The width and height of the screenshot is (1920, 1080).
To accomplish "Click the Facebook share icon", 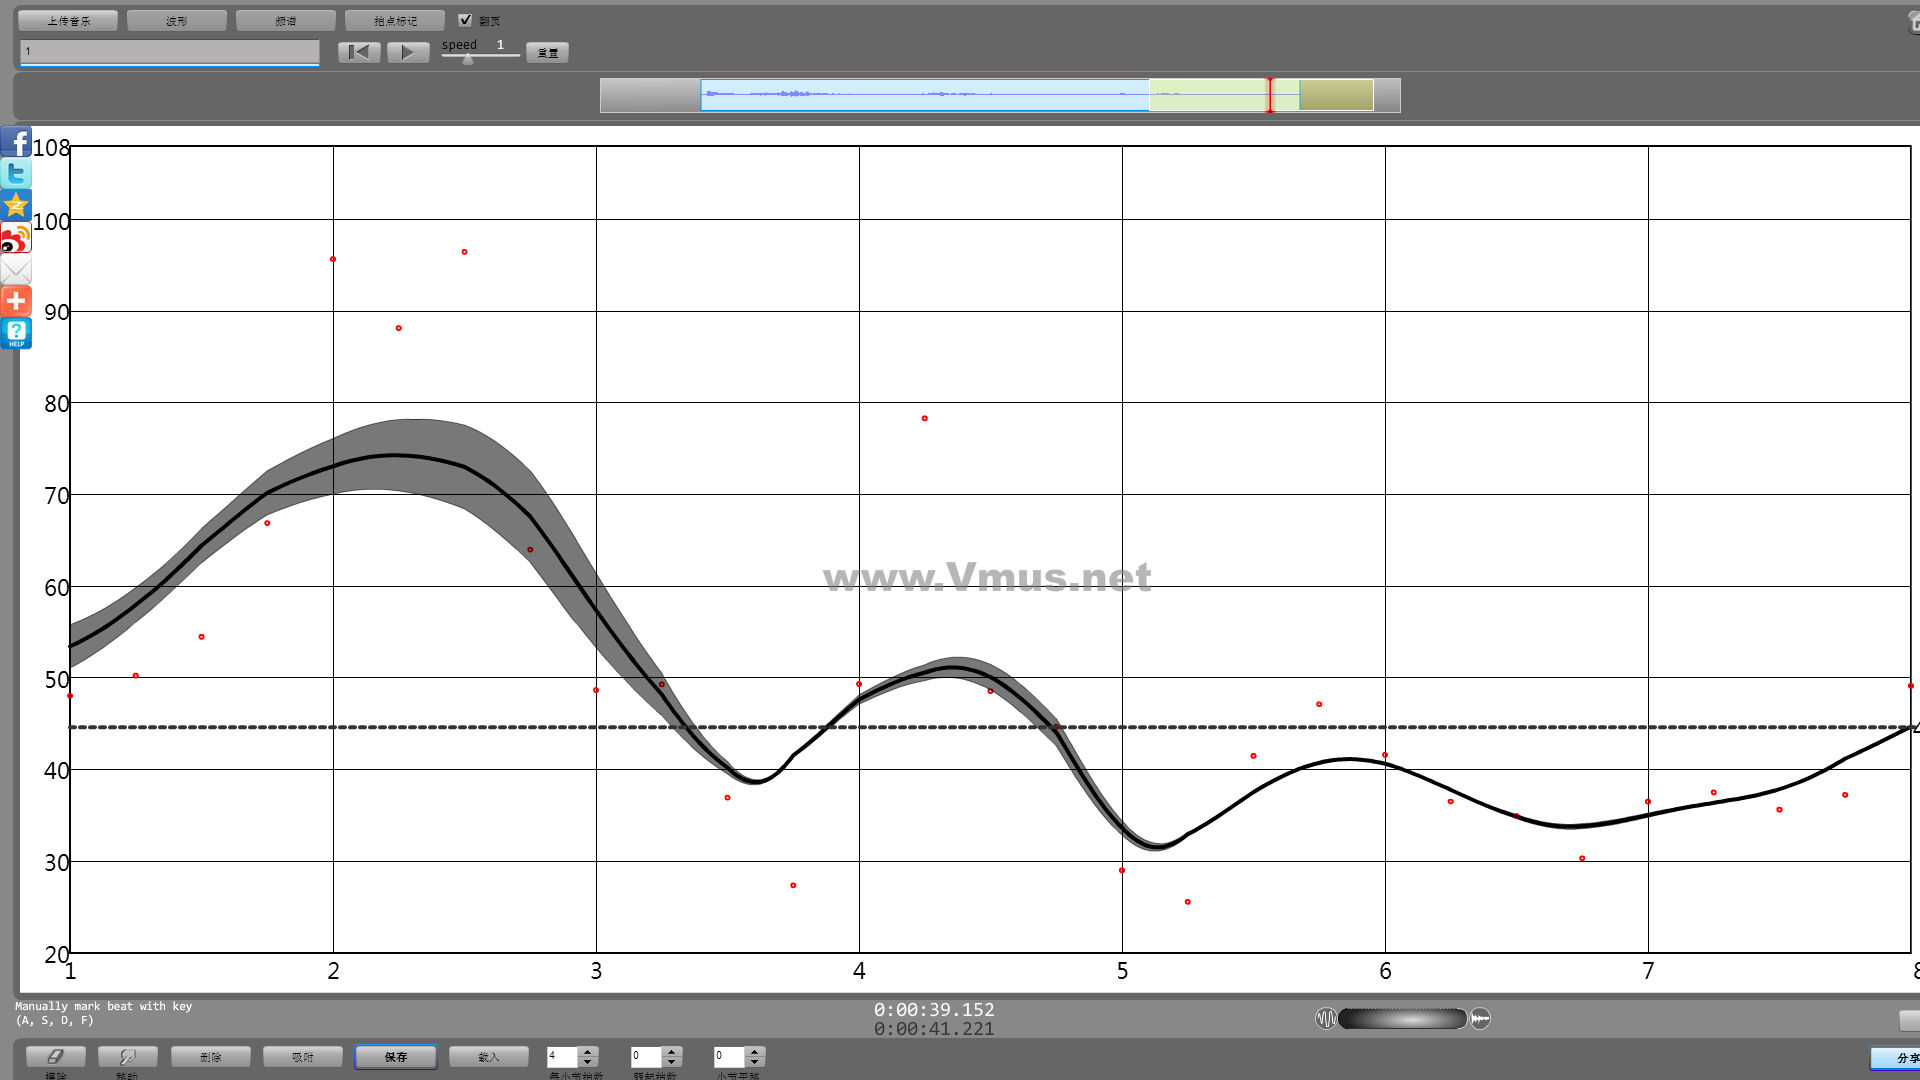I will point(16,142).
